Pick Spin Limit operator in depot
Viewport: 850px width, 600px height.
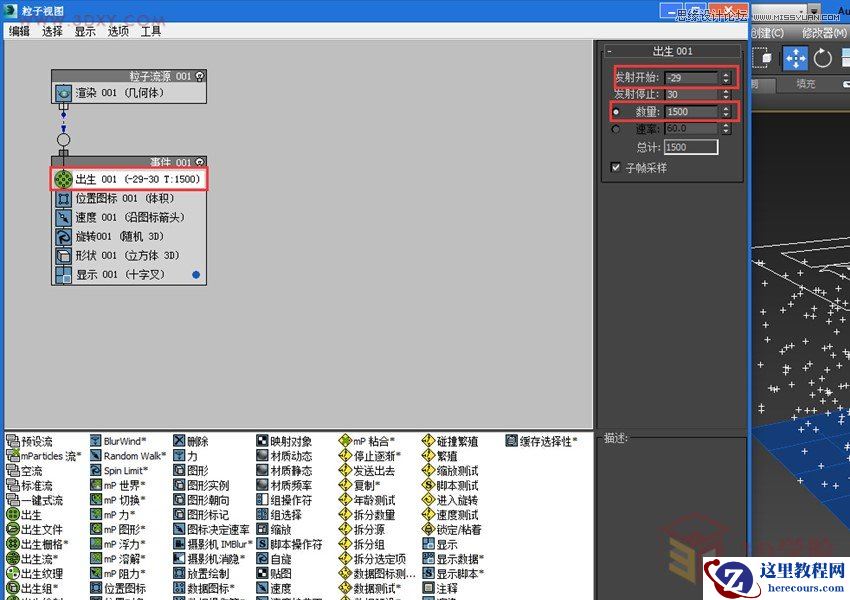click(x=119, y=470)
